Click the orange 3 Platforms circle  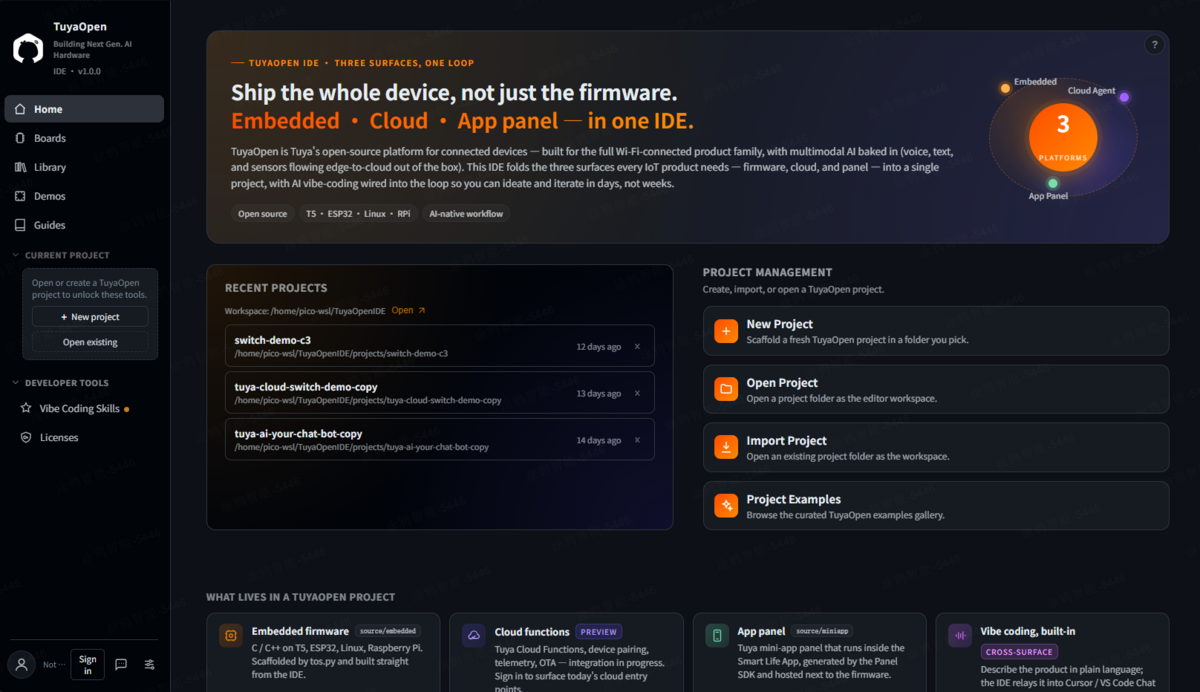(x=1063, y=138)
